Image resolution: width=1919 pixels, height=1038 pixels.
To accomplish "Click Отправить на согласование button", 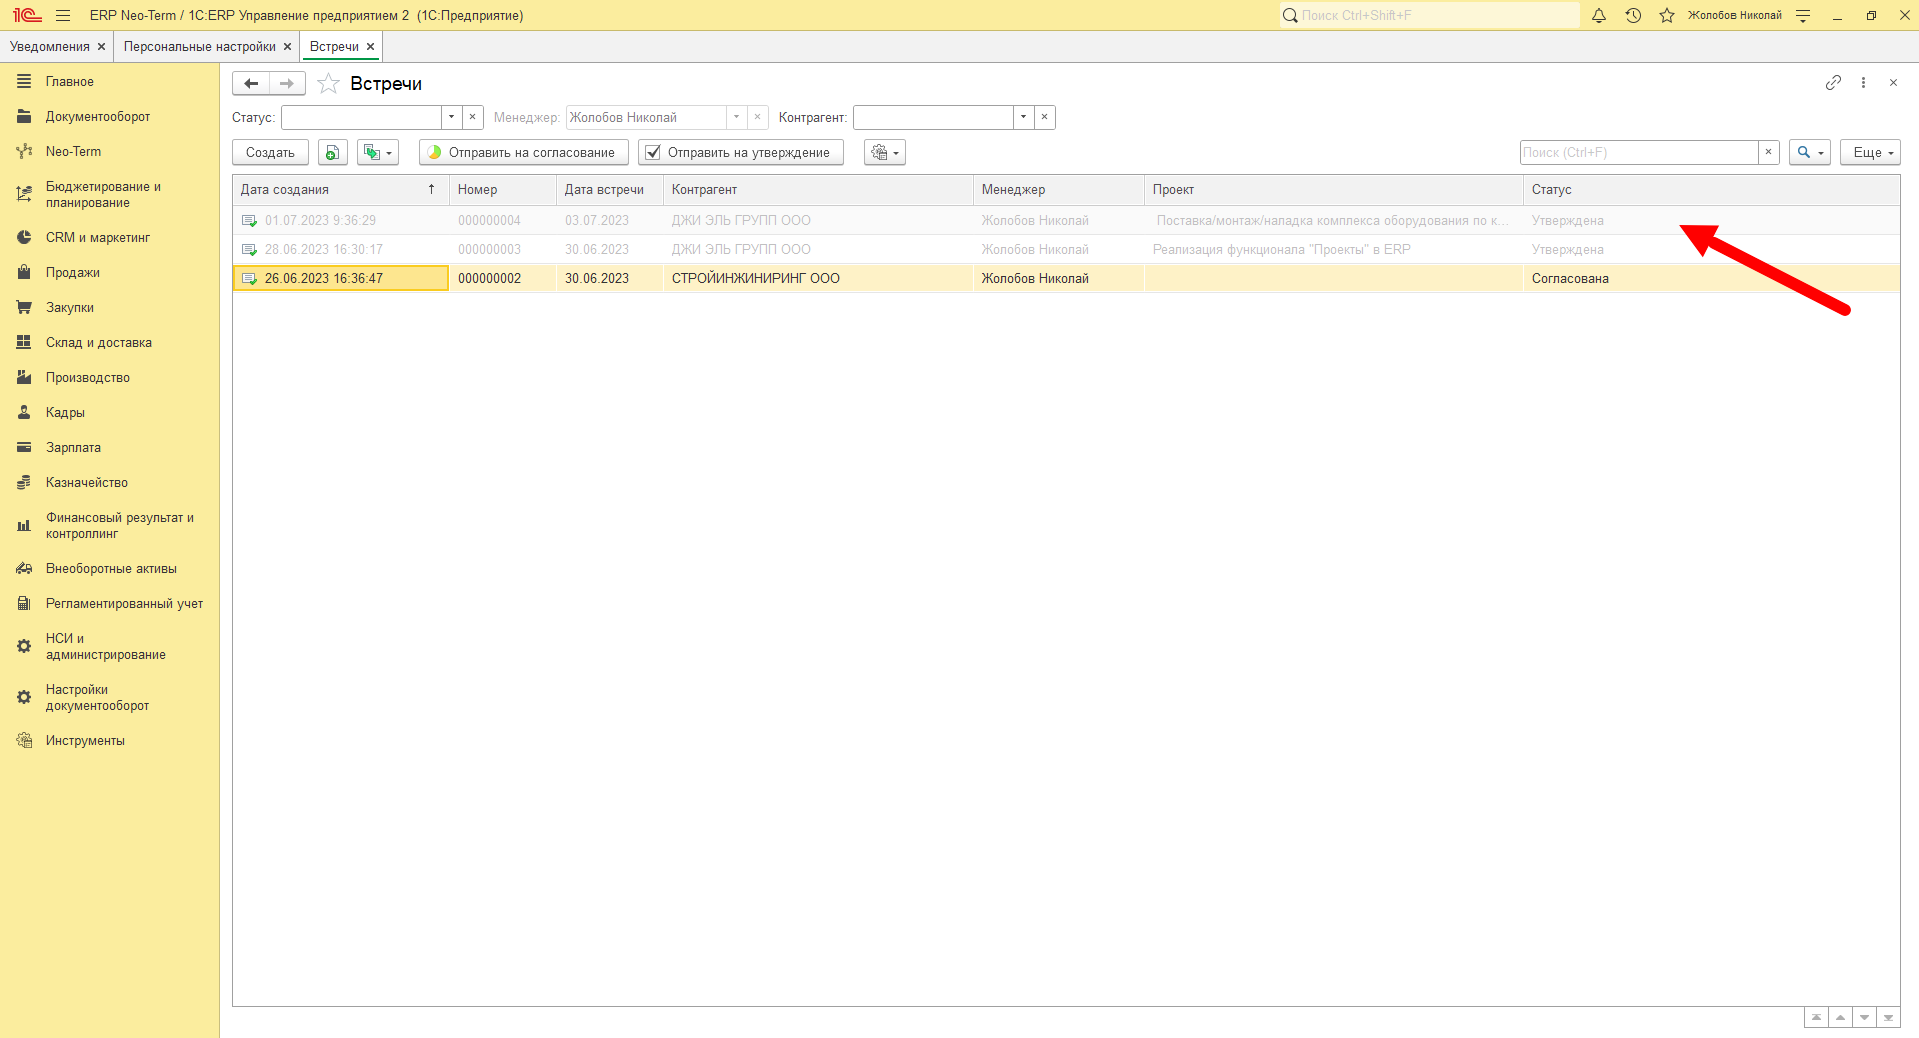I will 524,152.
